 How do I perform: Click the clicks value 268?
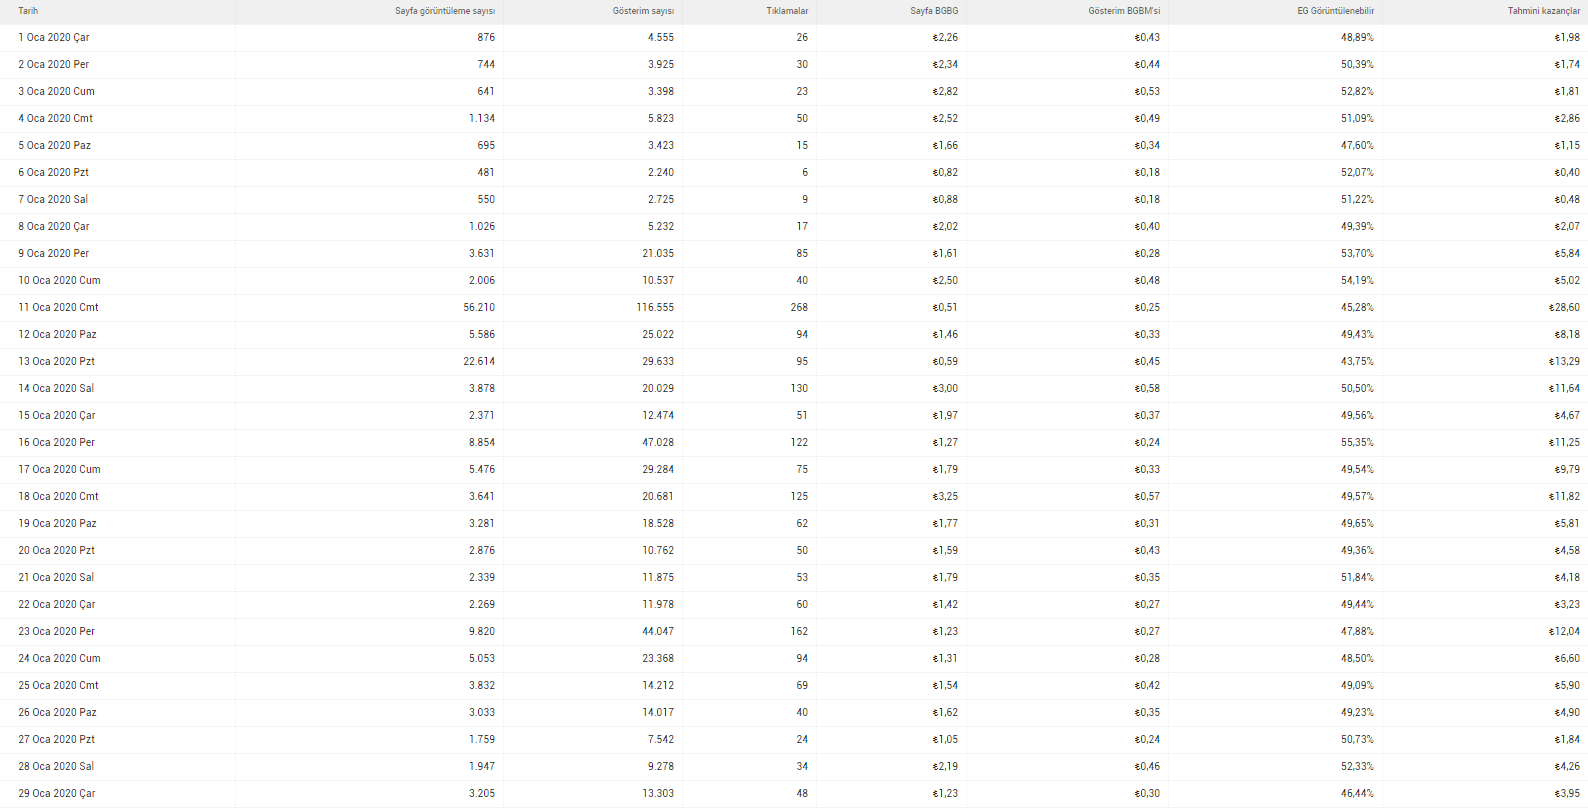tap(799, 307)
